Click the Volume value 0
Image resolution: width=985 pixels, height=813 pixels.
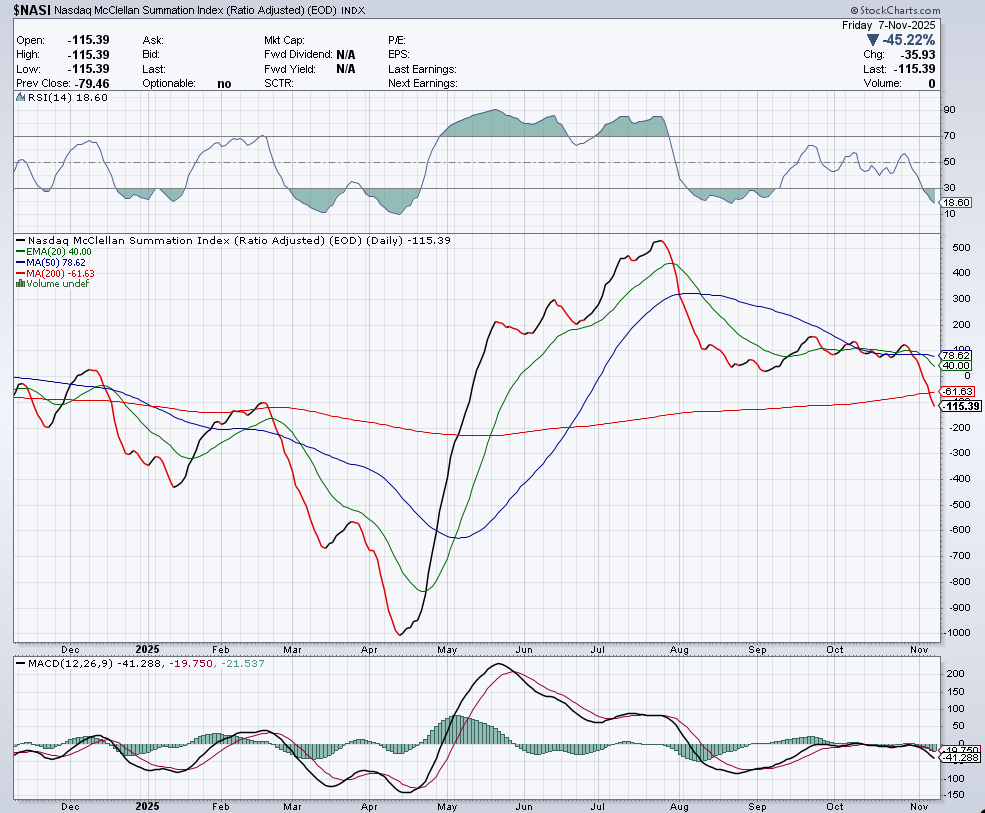[932, 84]
